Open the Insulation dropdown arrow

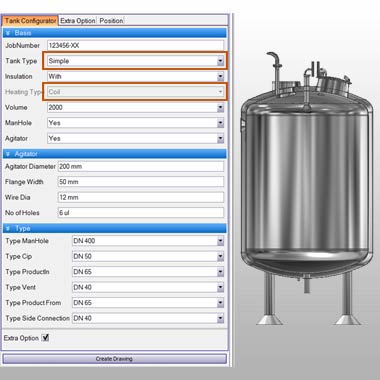220,77
